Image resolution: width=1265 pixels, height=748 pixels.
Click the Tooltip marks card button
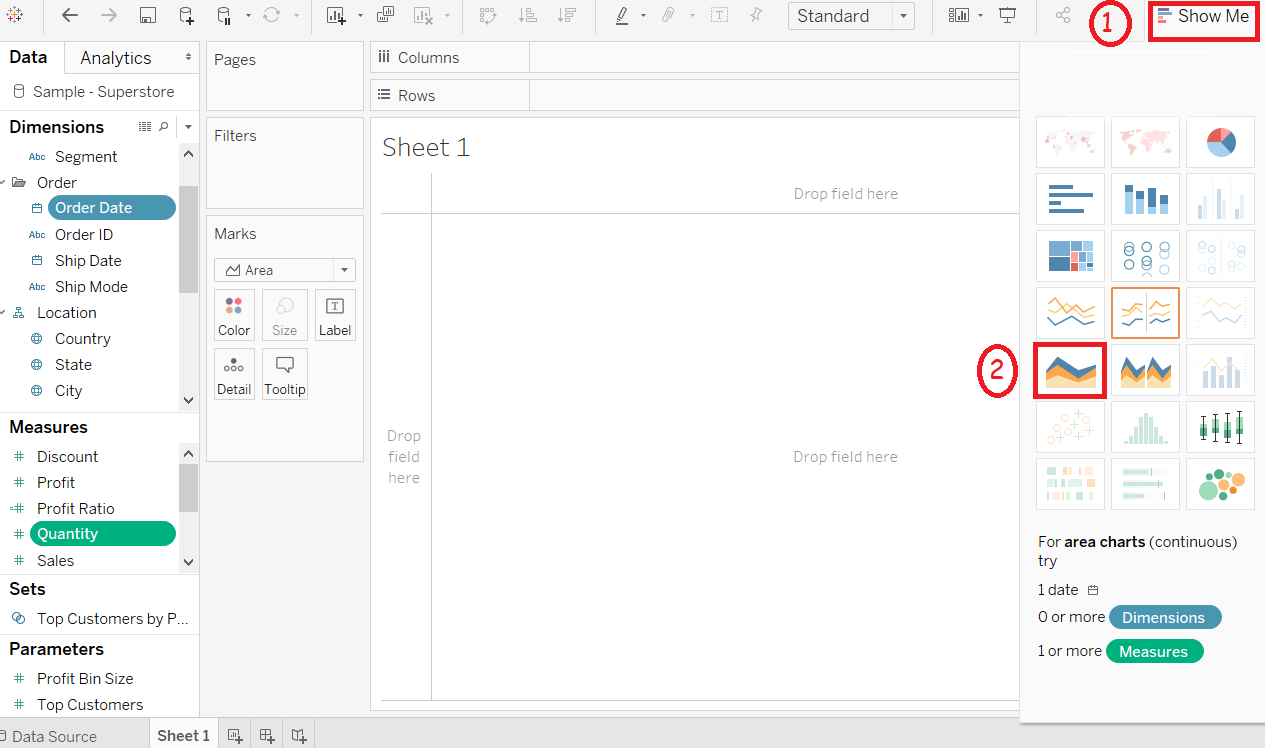pos(284,373)
